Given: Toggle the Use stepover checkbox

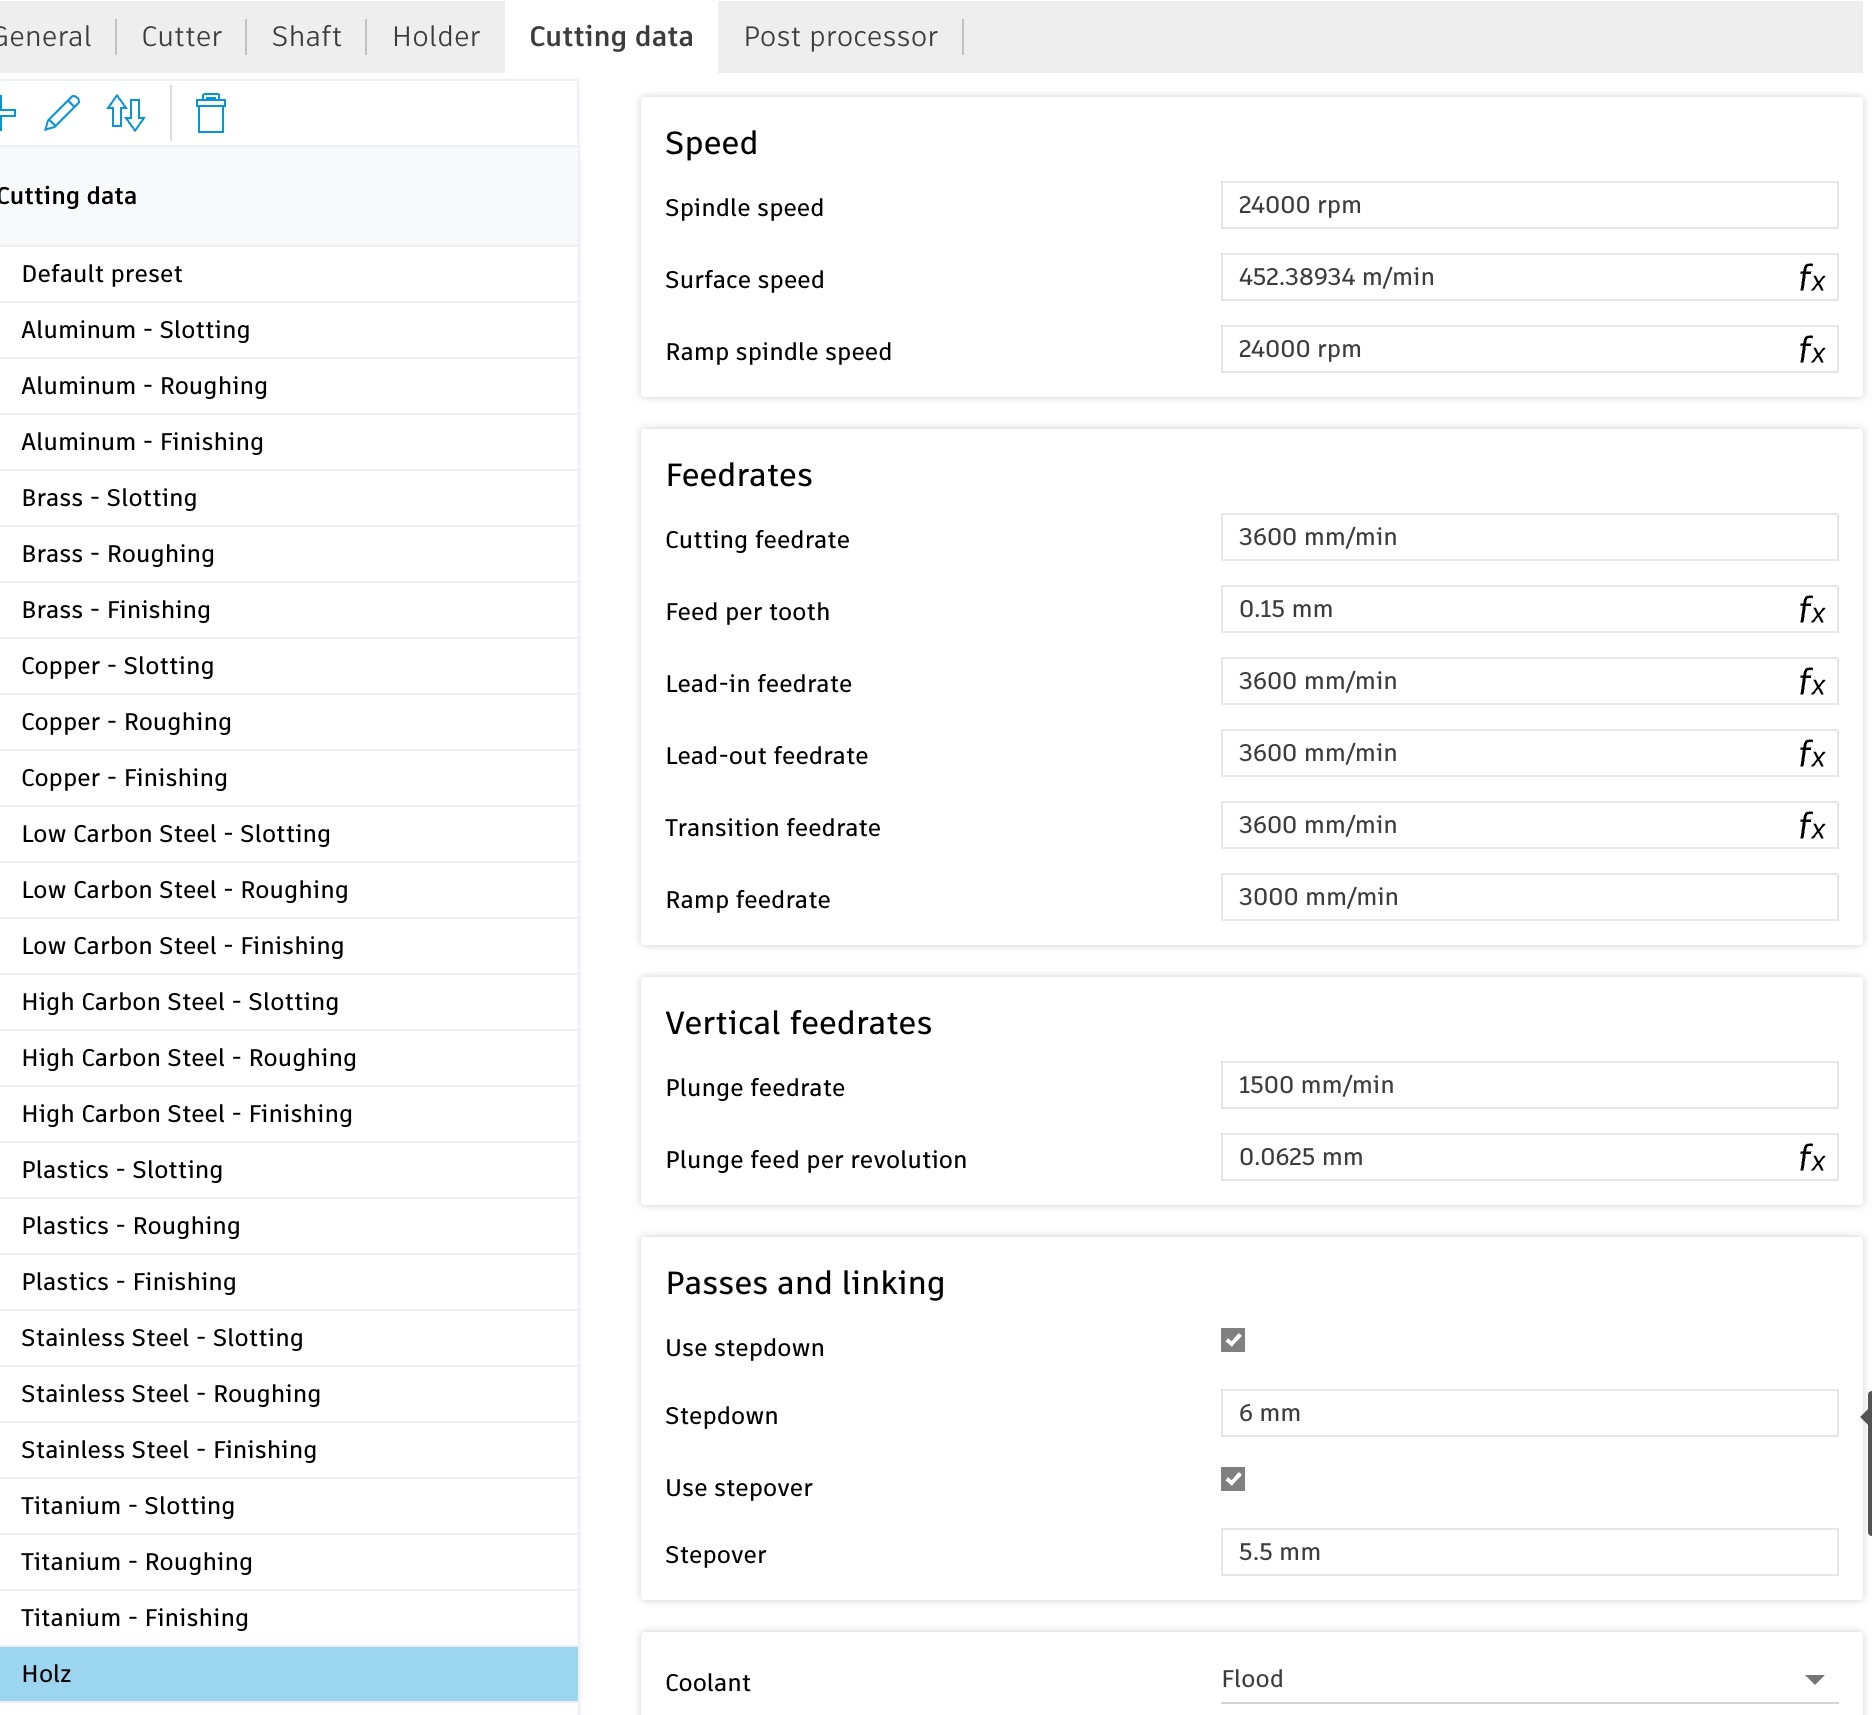Looking at the screenshot, I should coord(1233,1479).
